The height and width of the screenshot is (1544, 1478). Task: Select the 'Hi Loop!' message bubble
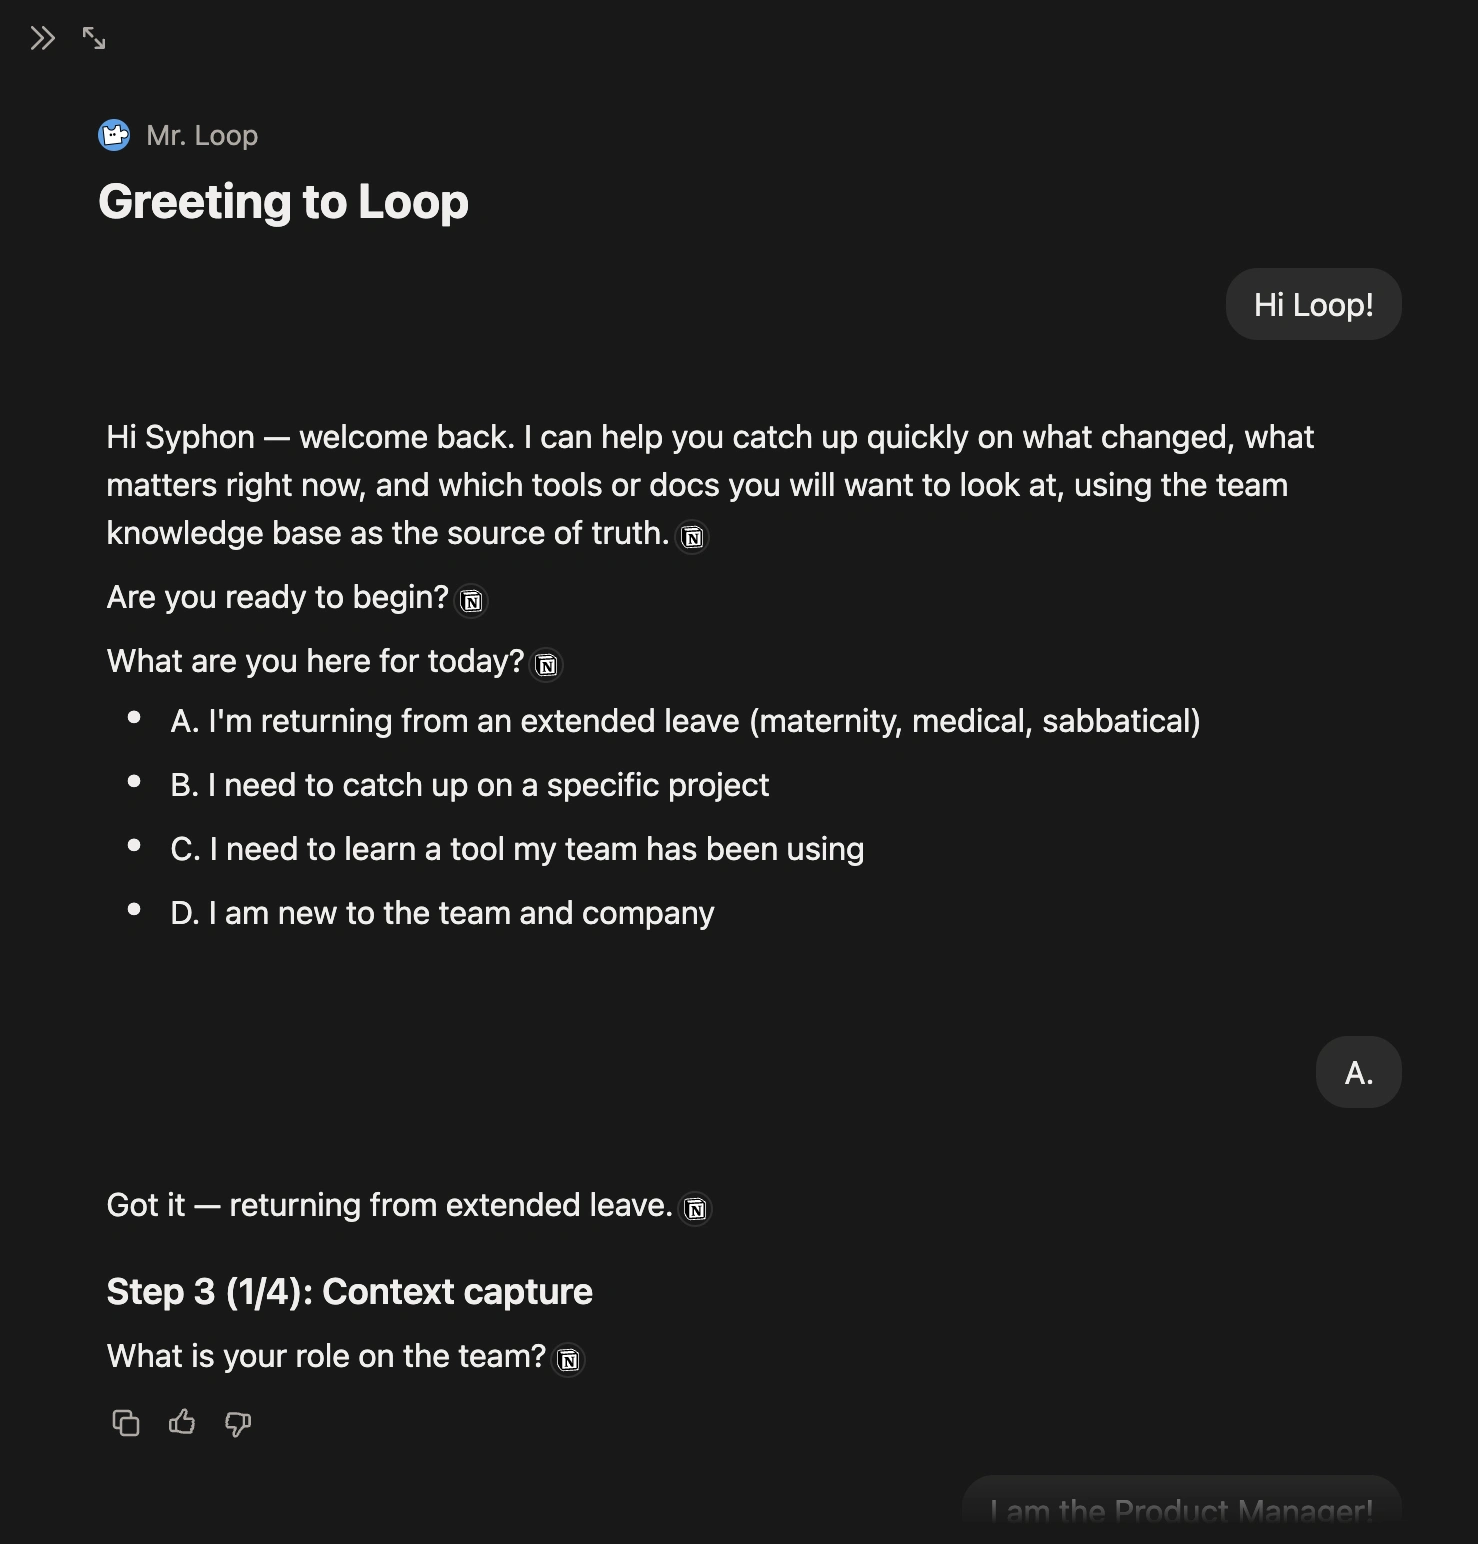(x=1313, y=304)
